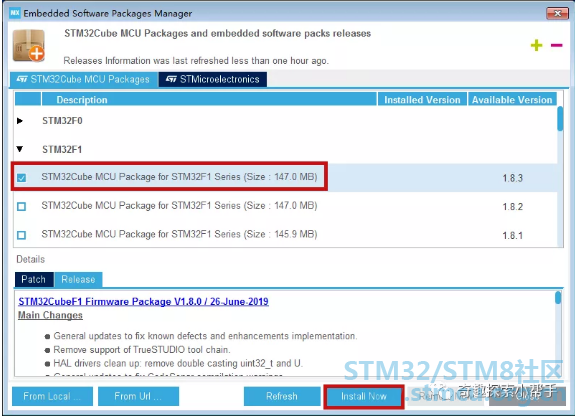Select the package row sized 145.9 MB
Screen dimensions: 575x416
(286, 234)
